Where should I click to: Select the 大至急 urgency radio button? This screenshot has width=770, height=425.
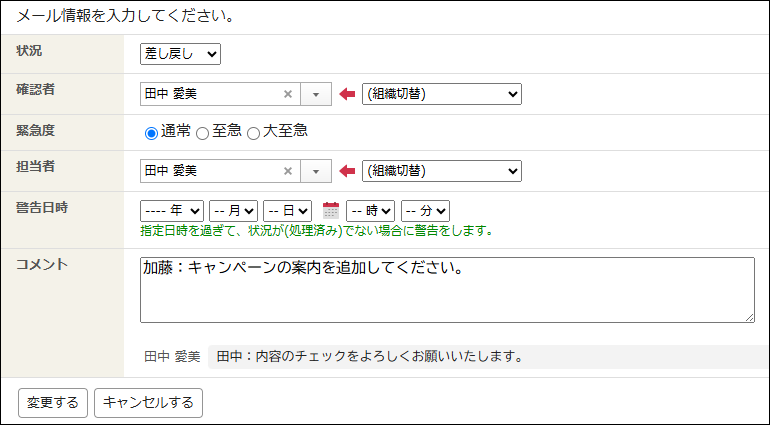(253, 133)
